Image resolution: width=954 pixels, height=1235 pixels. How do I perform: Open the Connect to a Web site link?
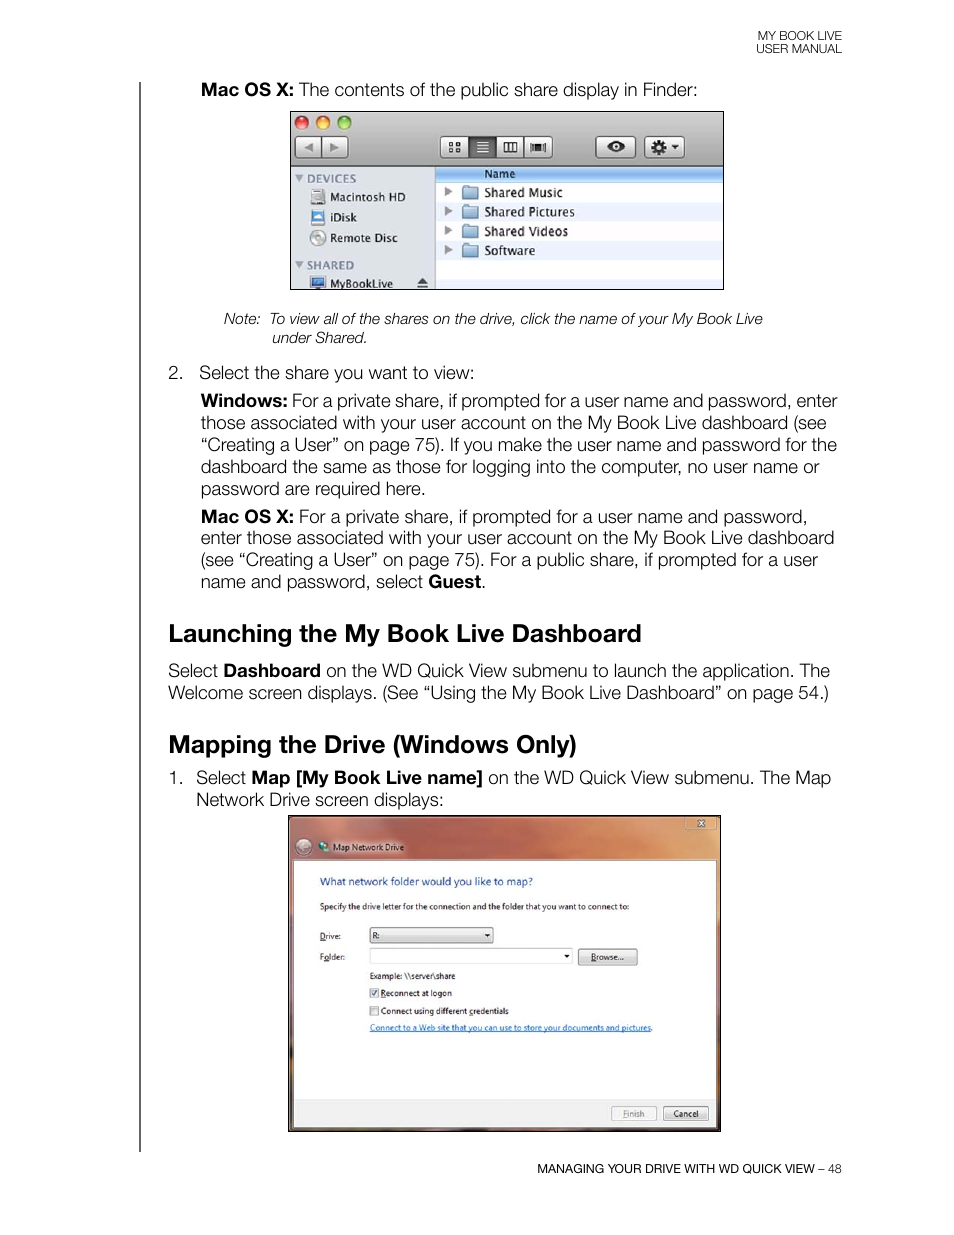coord(511,1028)
